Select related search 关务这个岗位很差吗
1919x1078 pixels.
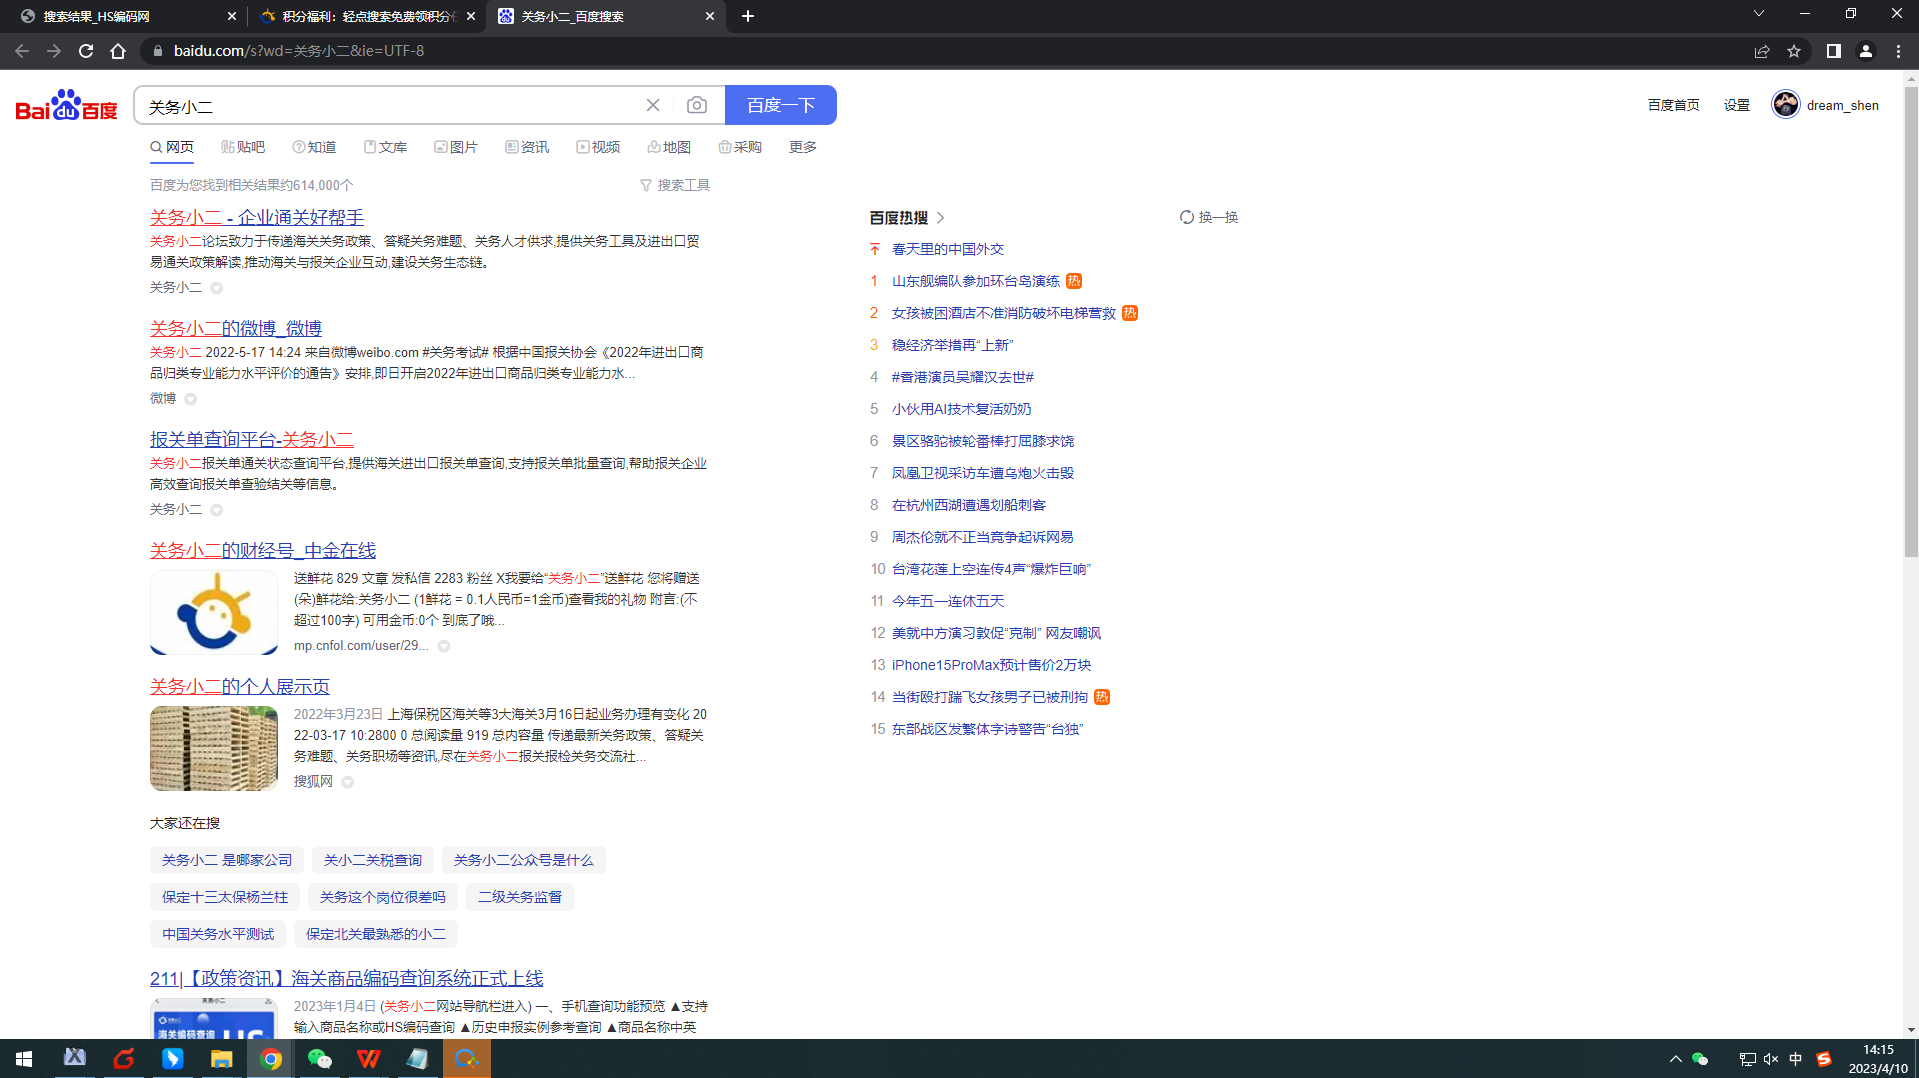pos(383,897)
